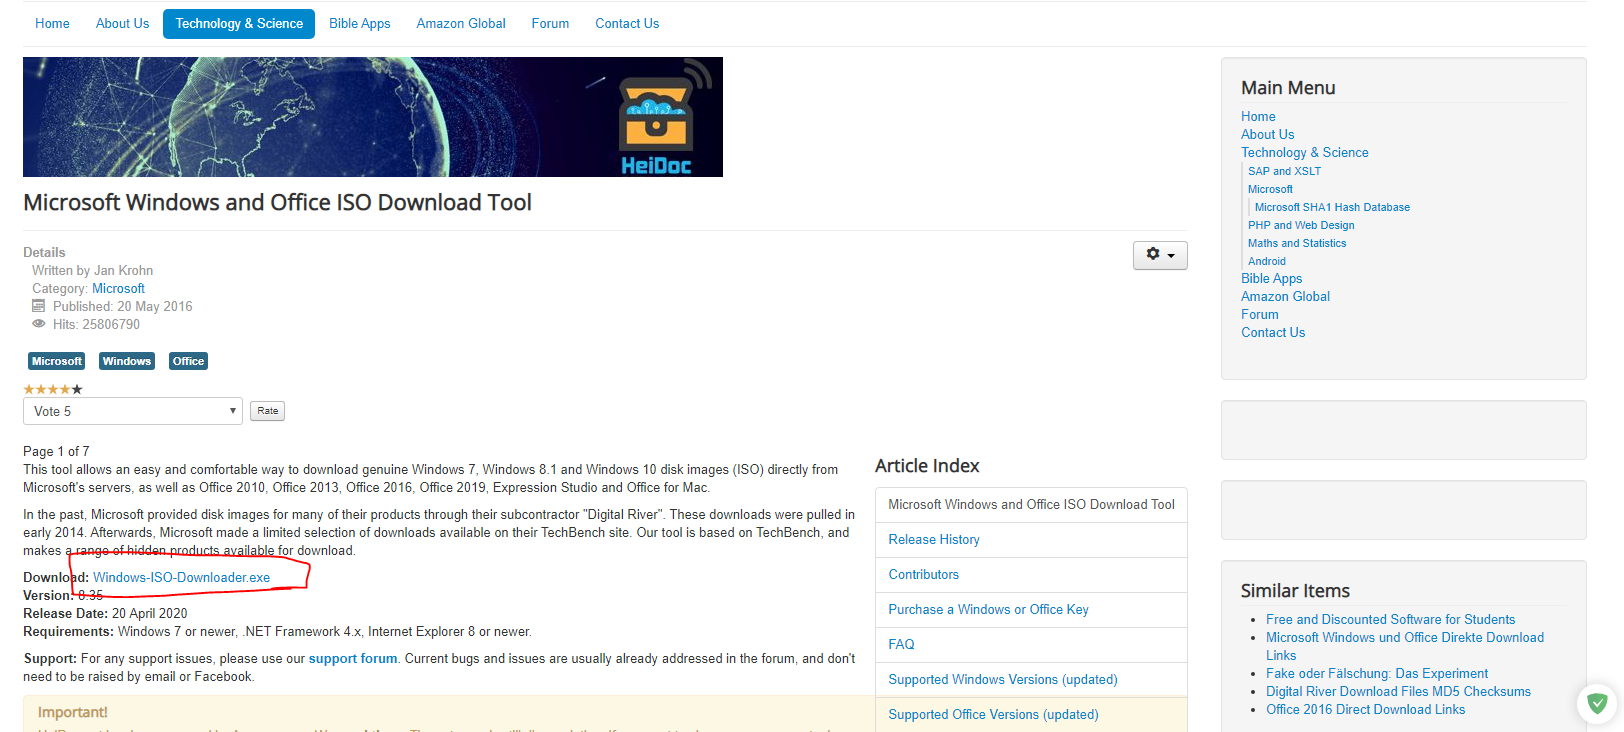Open Microsoft SHA1 Hash Database item
This screenshot has height=732, width=1624.
tap(1332, 207)
